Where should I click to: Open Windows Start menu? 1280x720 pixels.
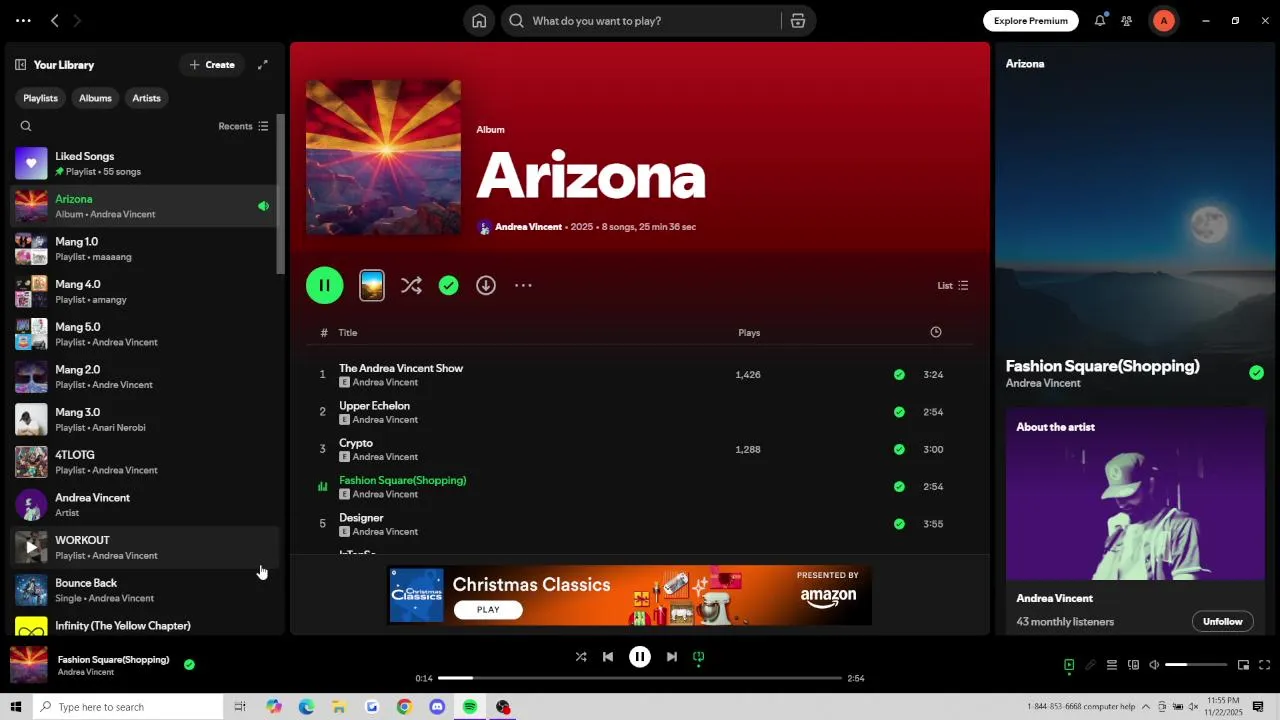click(15, 707)
